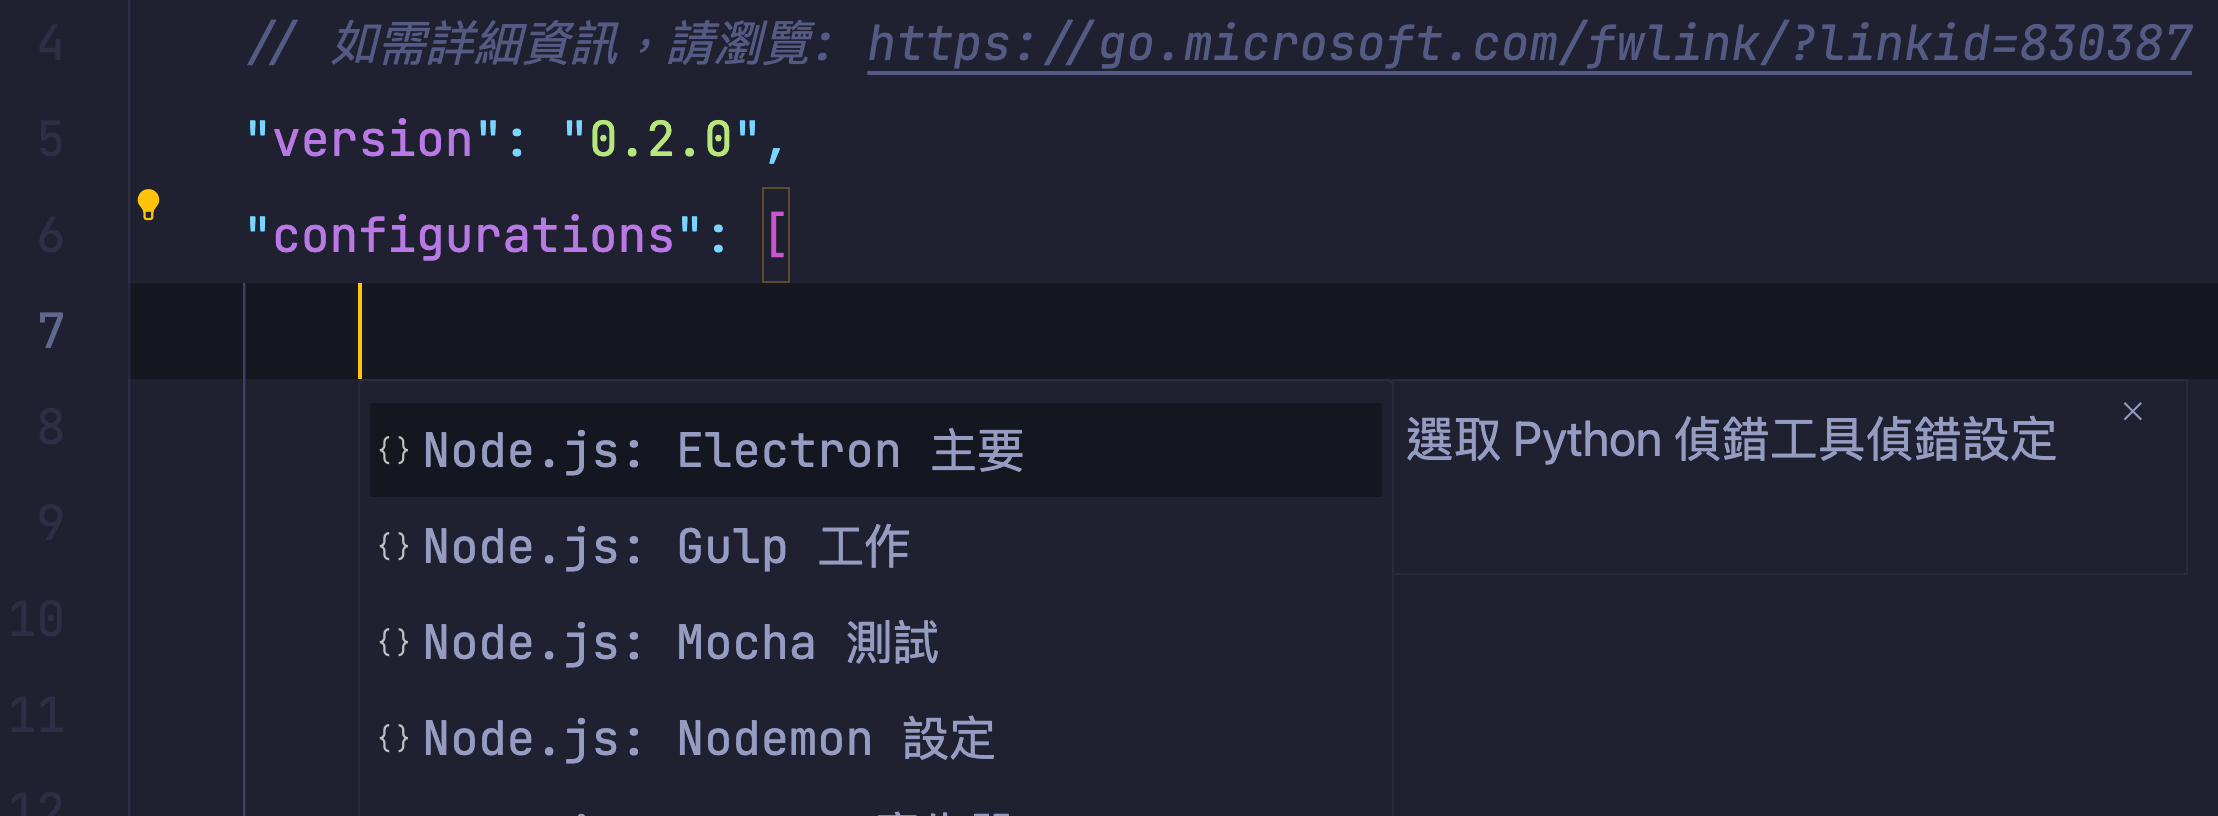Click line number 4 in the gutter

(x=52, y=44)
